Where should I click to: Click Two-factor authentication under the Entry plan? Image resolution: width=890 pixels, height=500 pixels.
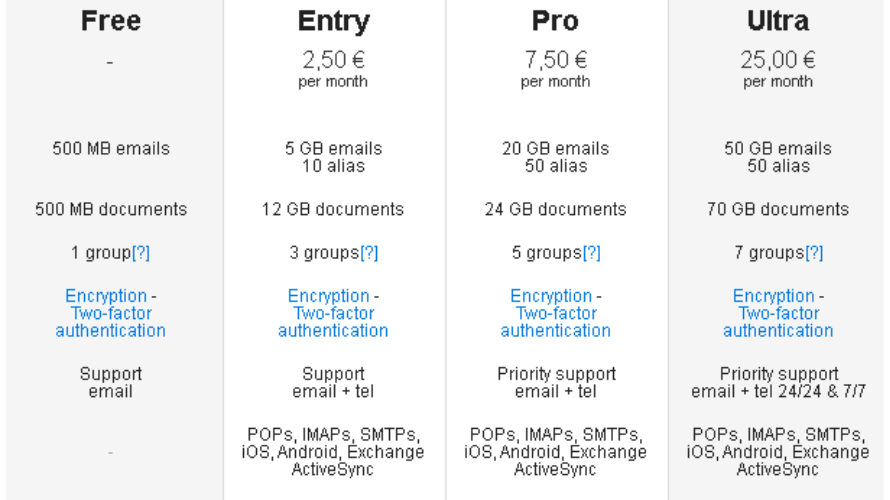pyautogui.click(x=333, y=322)
